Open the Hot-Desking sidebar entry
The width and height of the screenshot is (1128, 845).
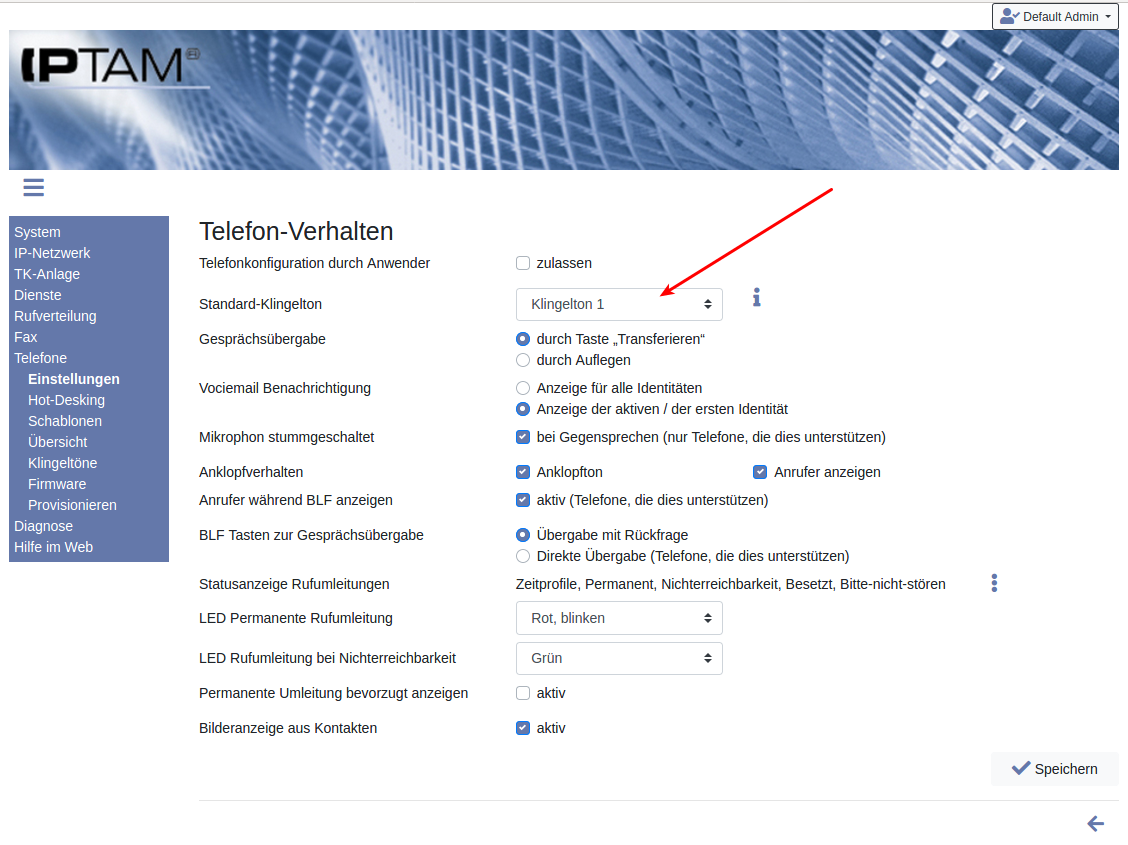(x=66, y=400)
